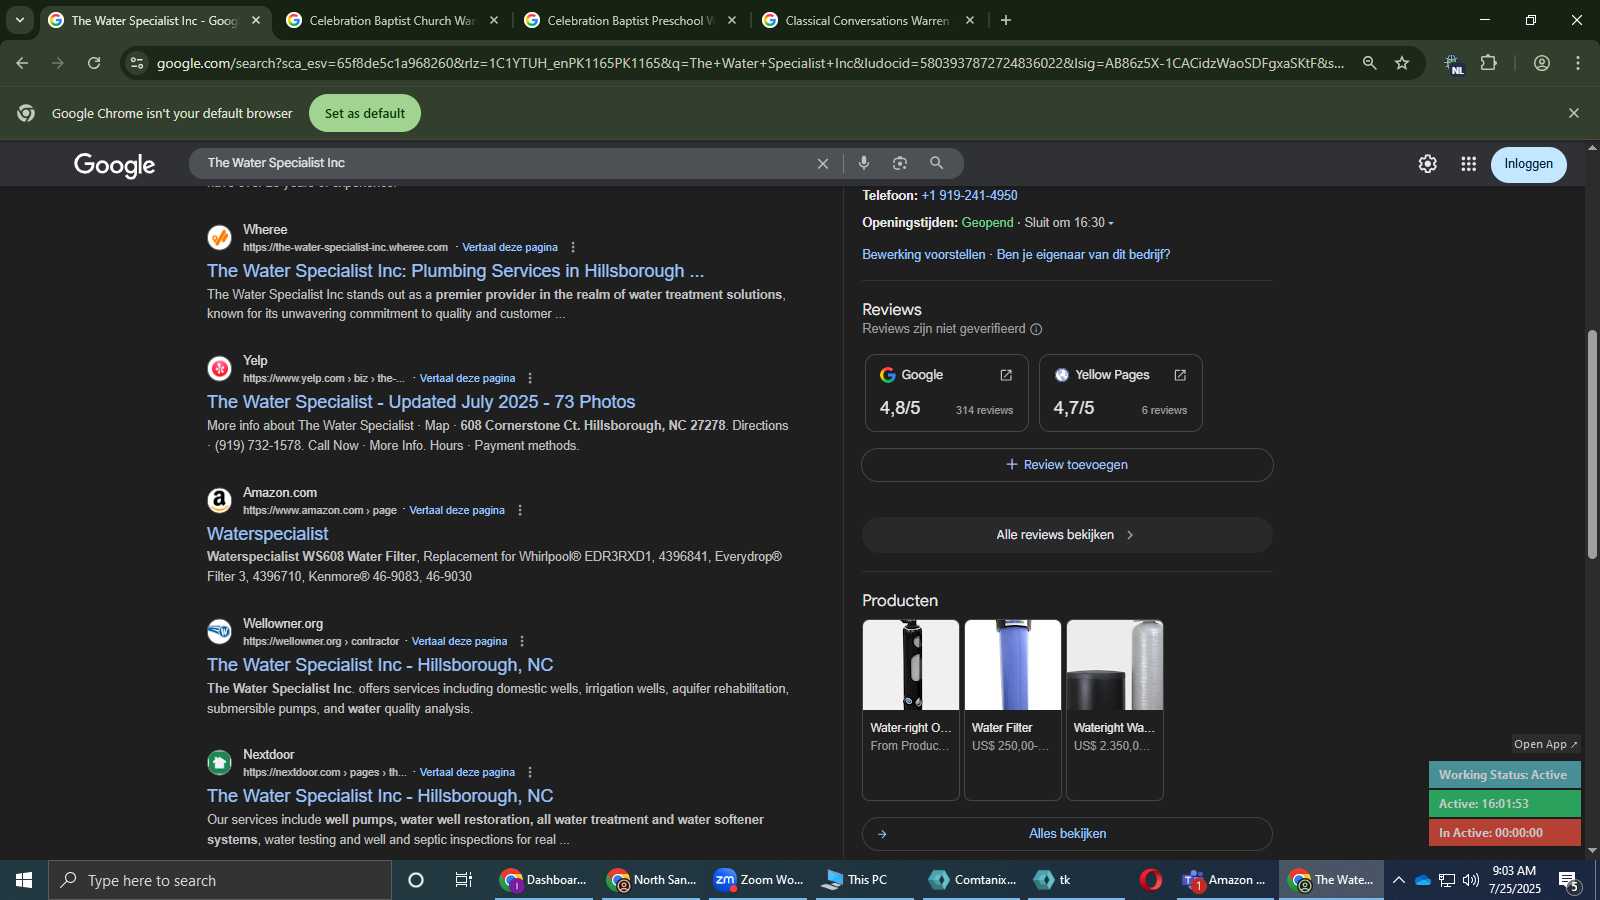The height and width of the screenshot is (900, 1600).
Task: Open Nextdoor result The Water Specialist Inc
Action: 380,796
